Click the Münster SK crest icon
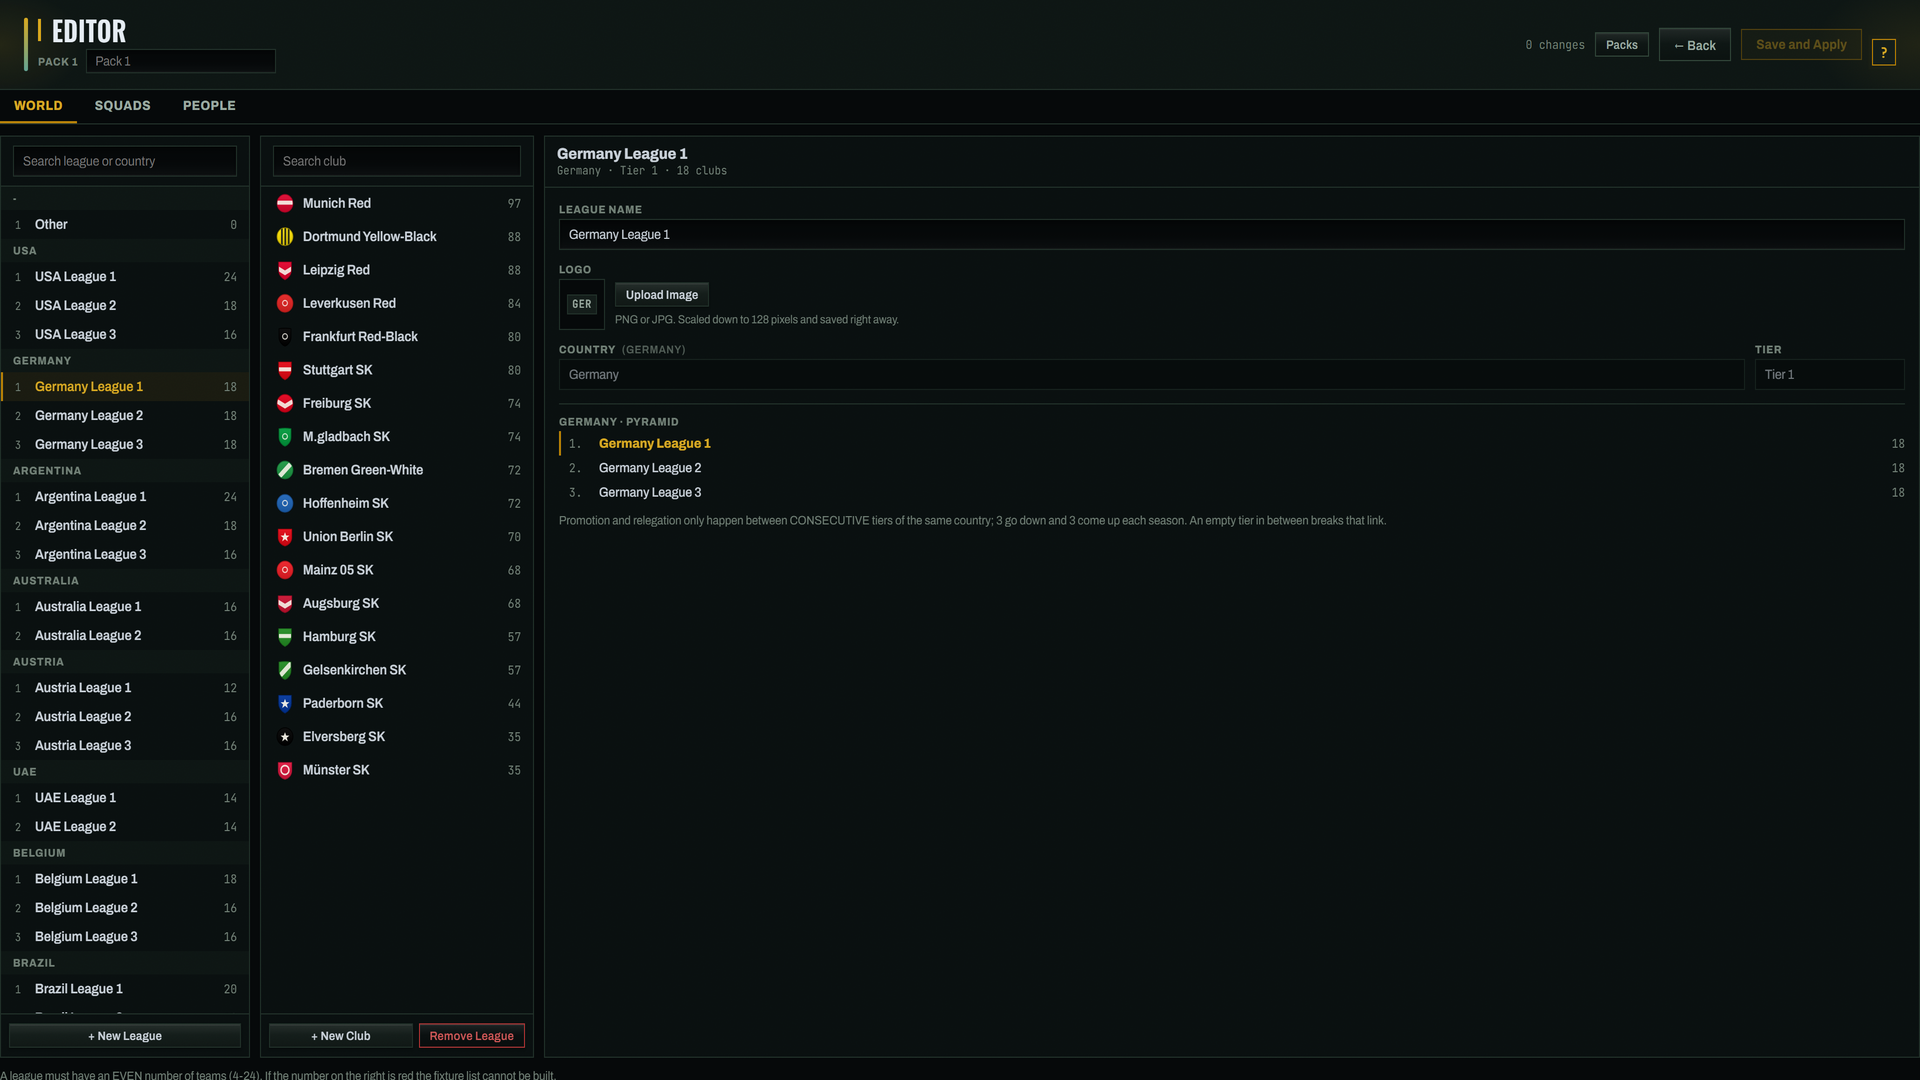The width and height of the screenshot is (1920, 1080). tap(285, 770)
